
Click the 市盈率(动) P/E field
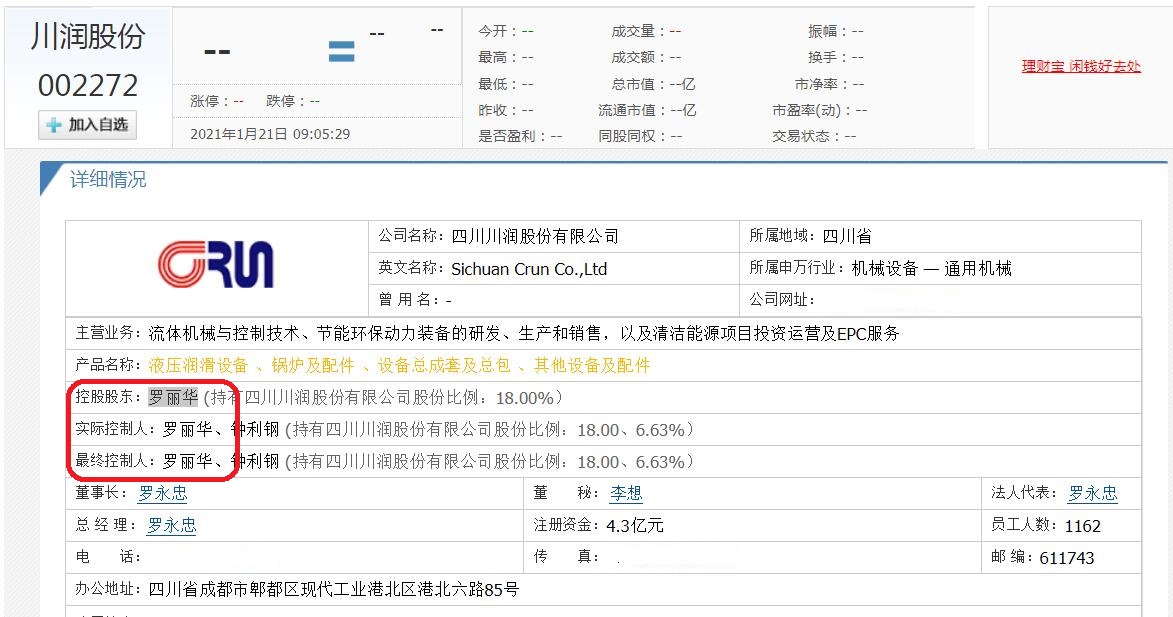click(x=819, y=111)
